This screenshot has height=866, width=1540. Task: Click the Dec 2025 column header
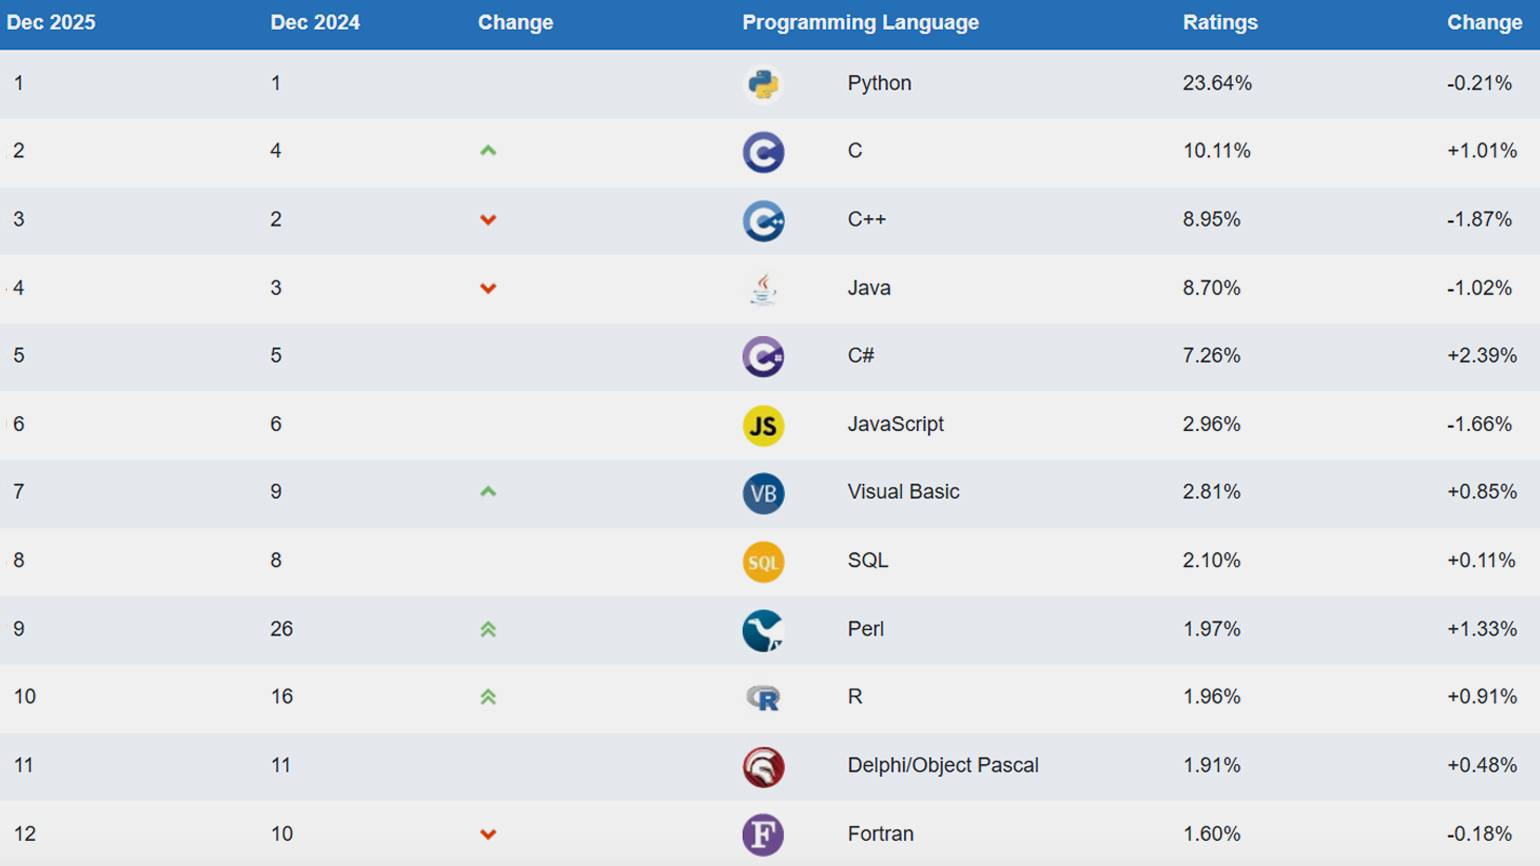coord(51,23)
